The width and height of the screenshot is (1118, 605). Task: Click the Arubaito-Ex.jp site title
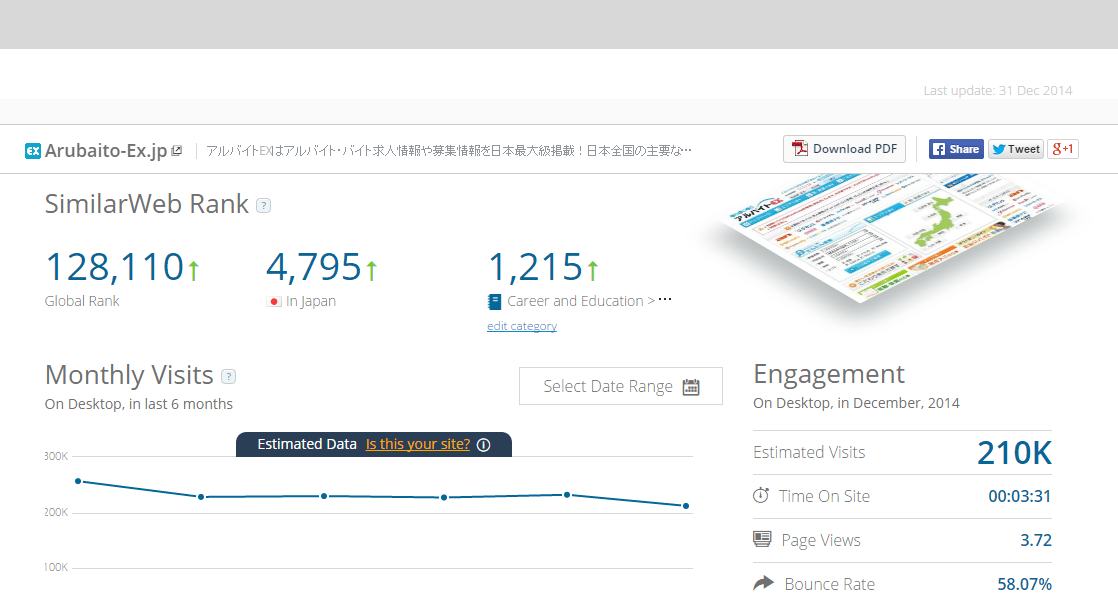pos(106,151)
